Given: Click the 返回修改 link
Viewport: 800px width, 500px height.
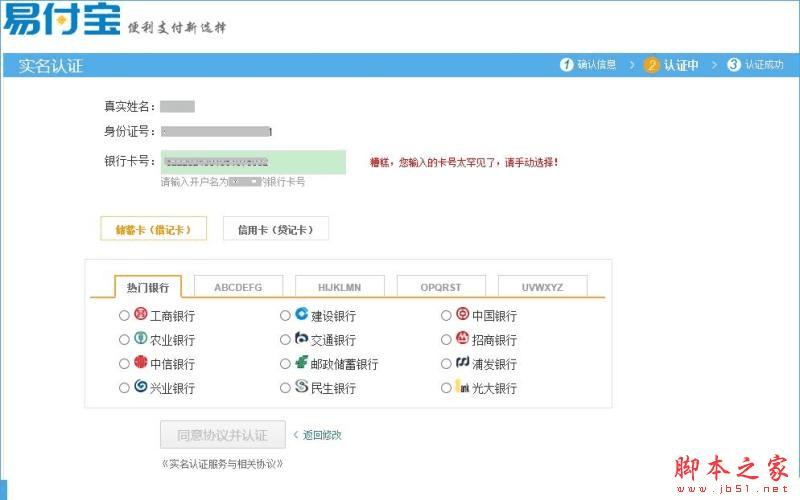Looking at the screenshot, I should (322, 435).
